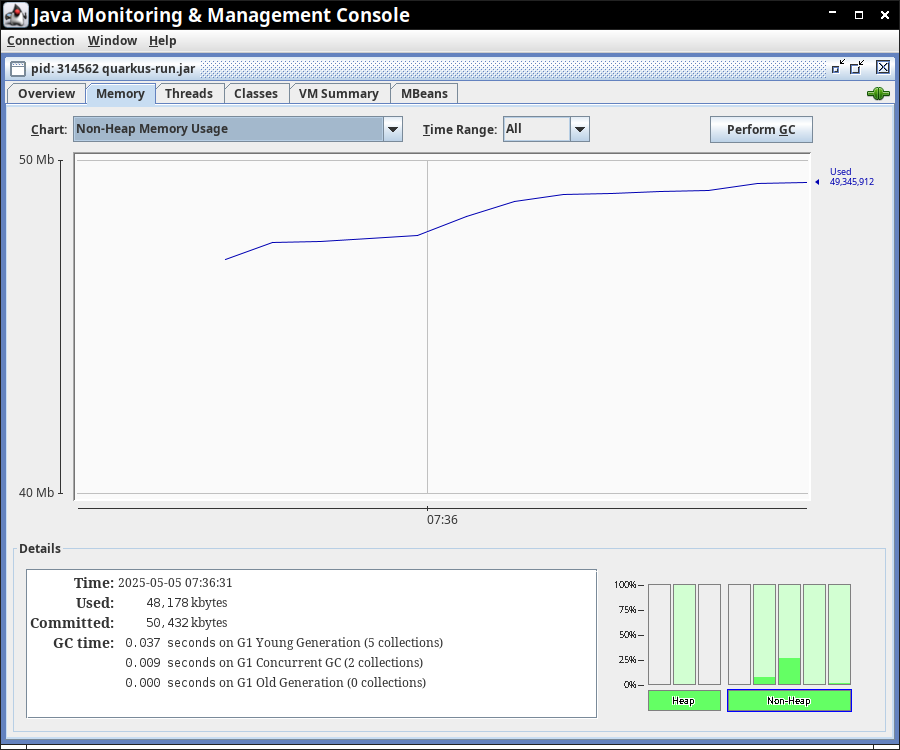Viewport: 900px width, 750px height.
Task: Click the green connection status icon
Action: point(878,94)
